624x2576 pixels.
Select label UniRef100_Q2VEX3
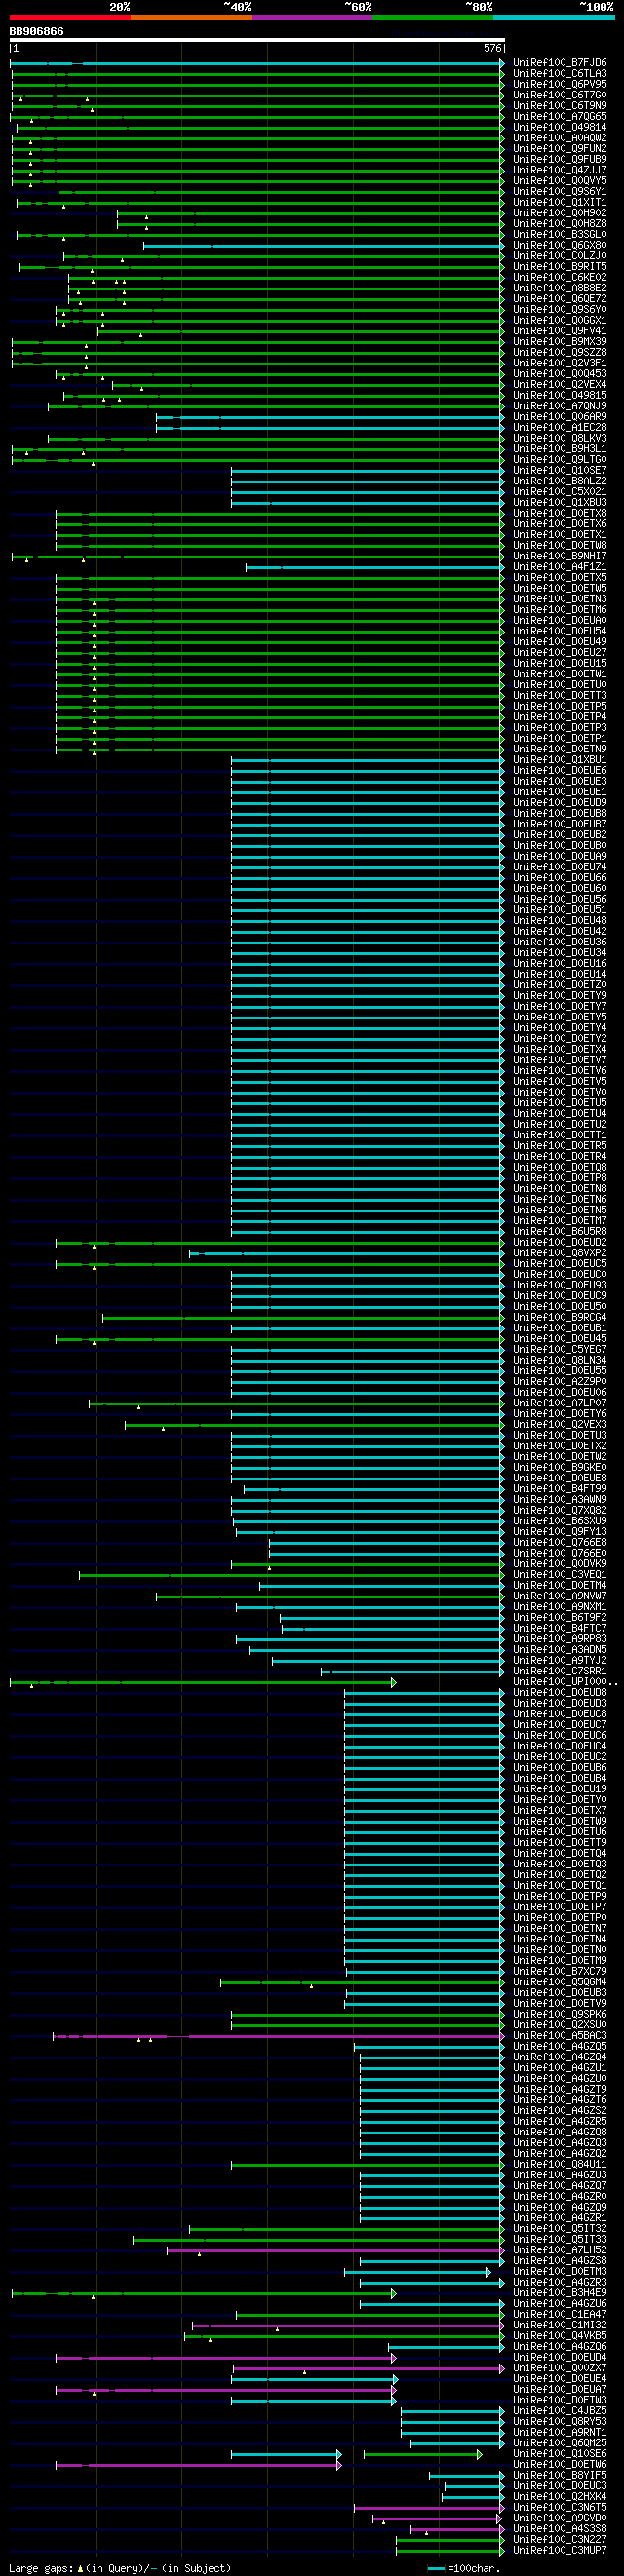560,1425
